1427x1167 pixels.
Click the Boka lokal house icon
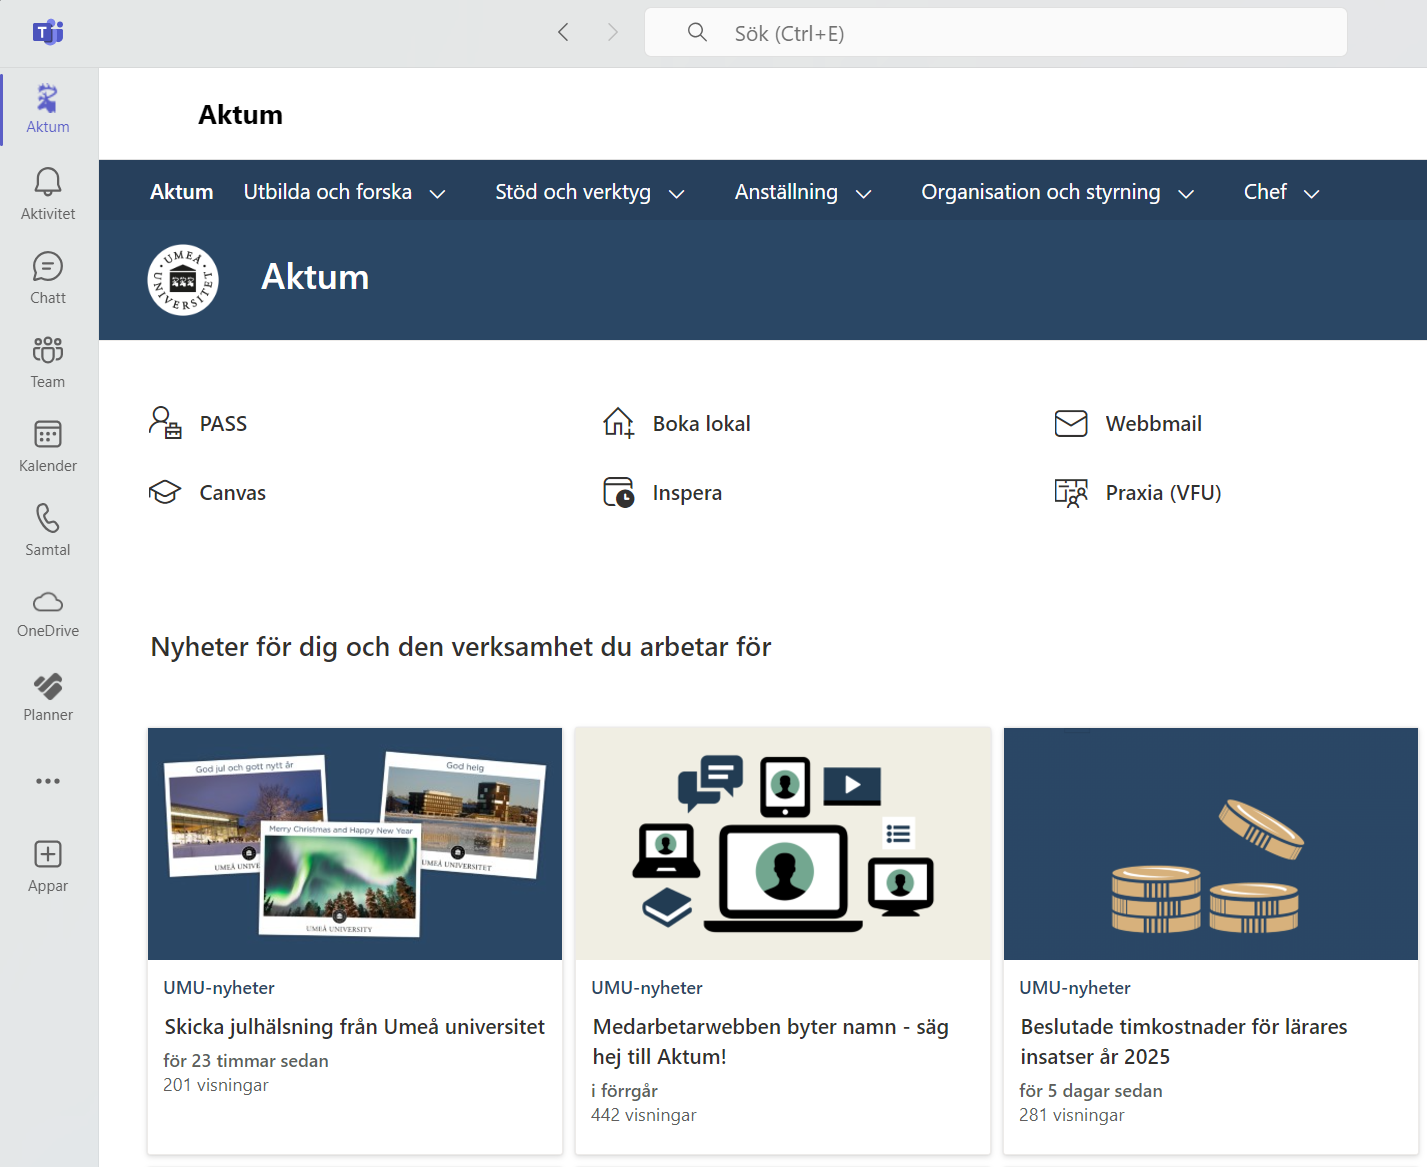click(618, 423)
